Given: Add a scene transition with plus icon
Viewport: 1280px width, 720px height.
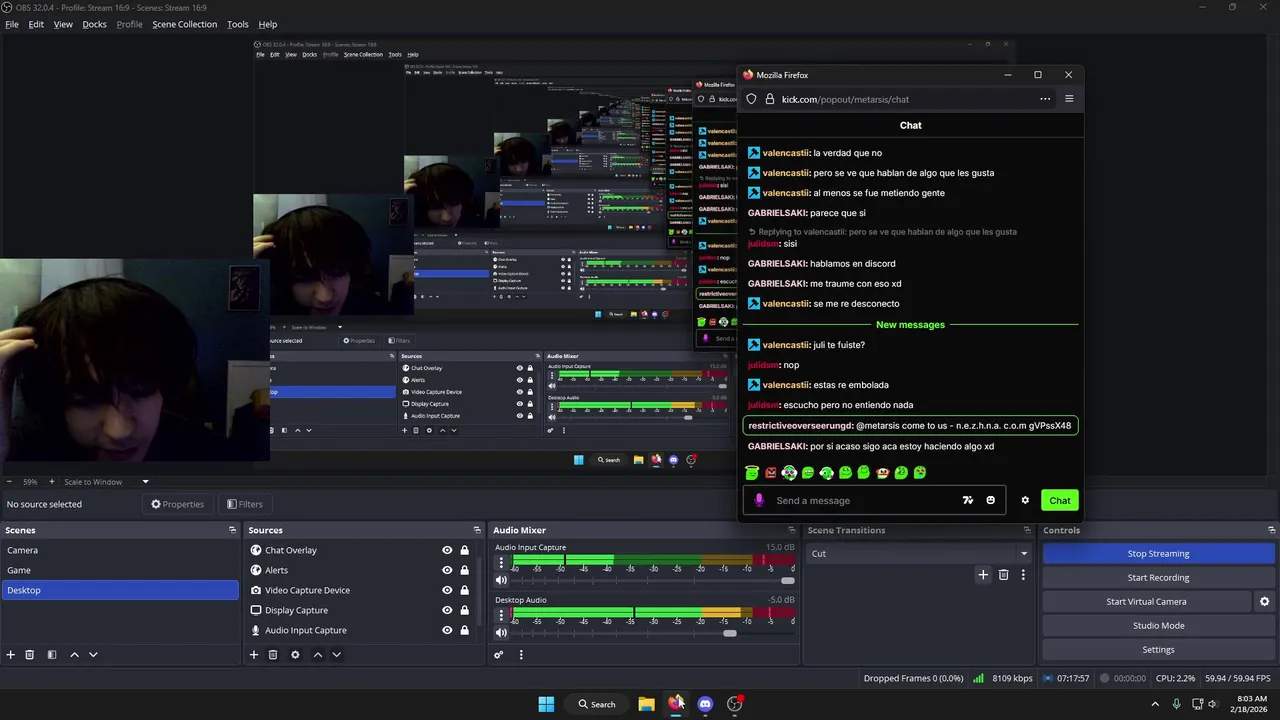Looking at the screenshot, I should click(983, 575).
